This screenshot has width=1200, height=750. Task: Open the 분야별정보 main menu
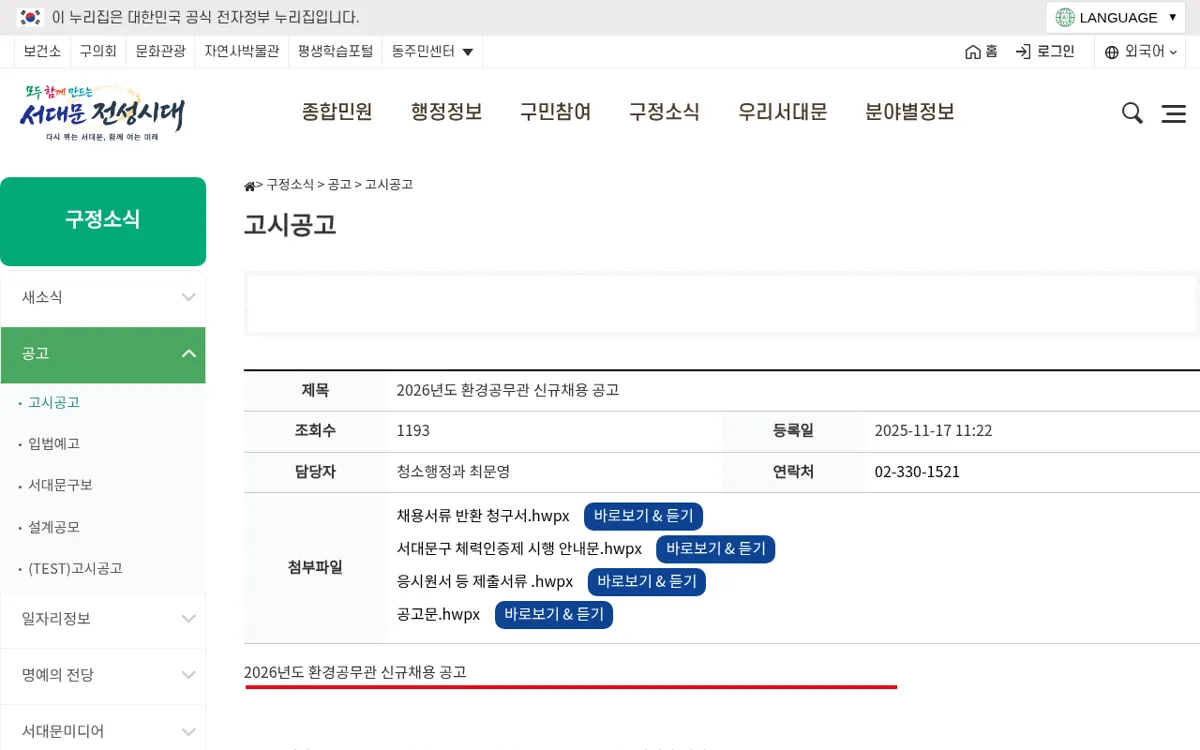[x=909, y=112]
